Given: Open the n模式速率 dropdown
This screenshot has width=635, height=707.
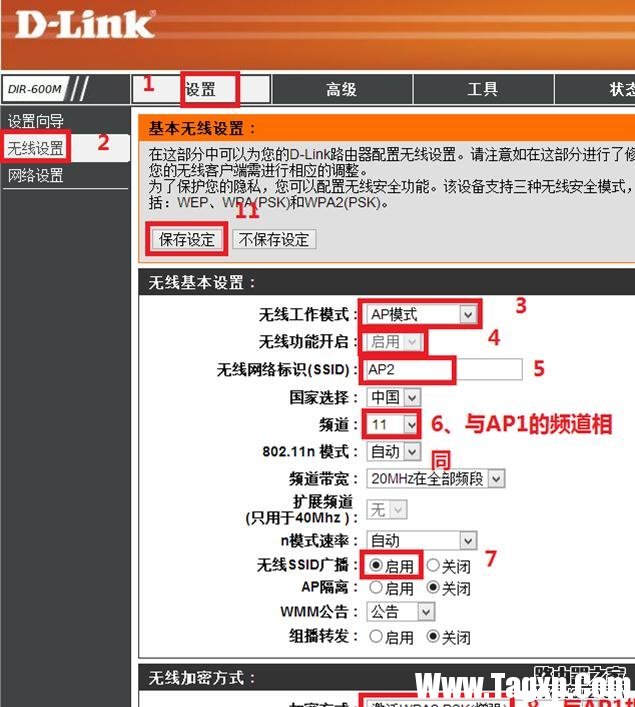Looking at the screenshot, I should coord(421,540).
